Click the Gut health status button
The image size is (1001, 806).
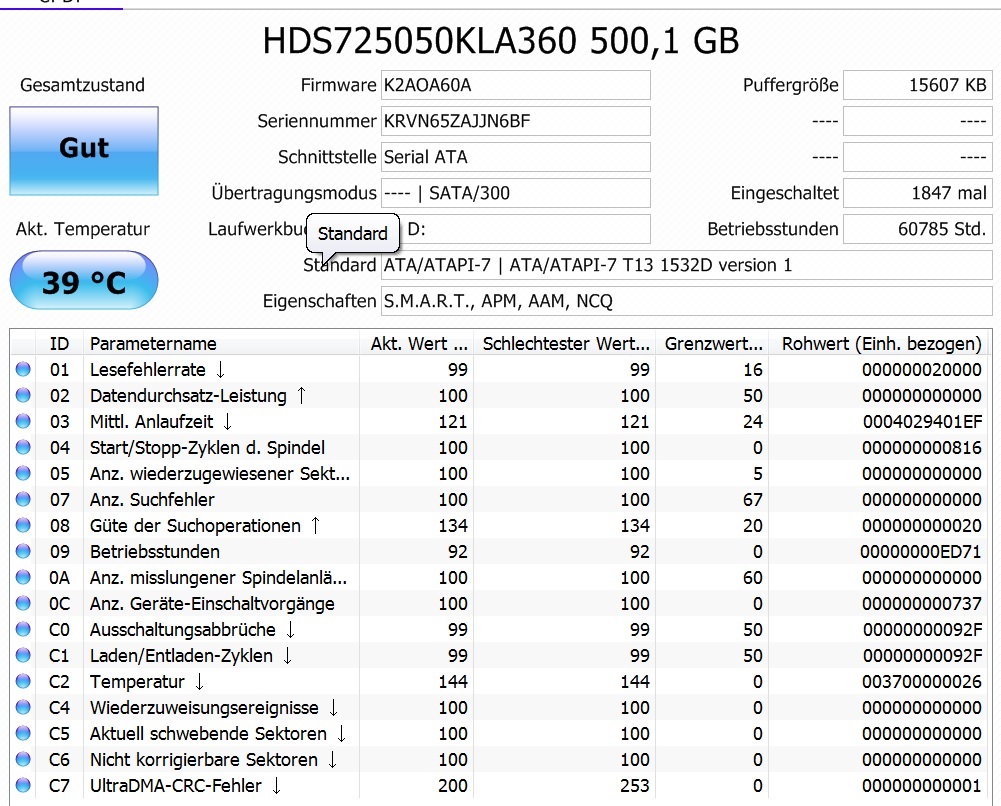pos(84,151)
